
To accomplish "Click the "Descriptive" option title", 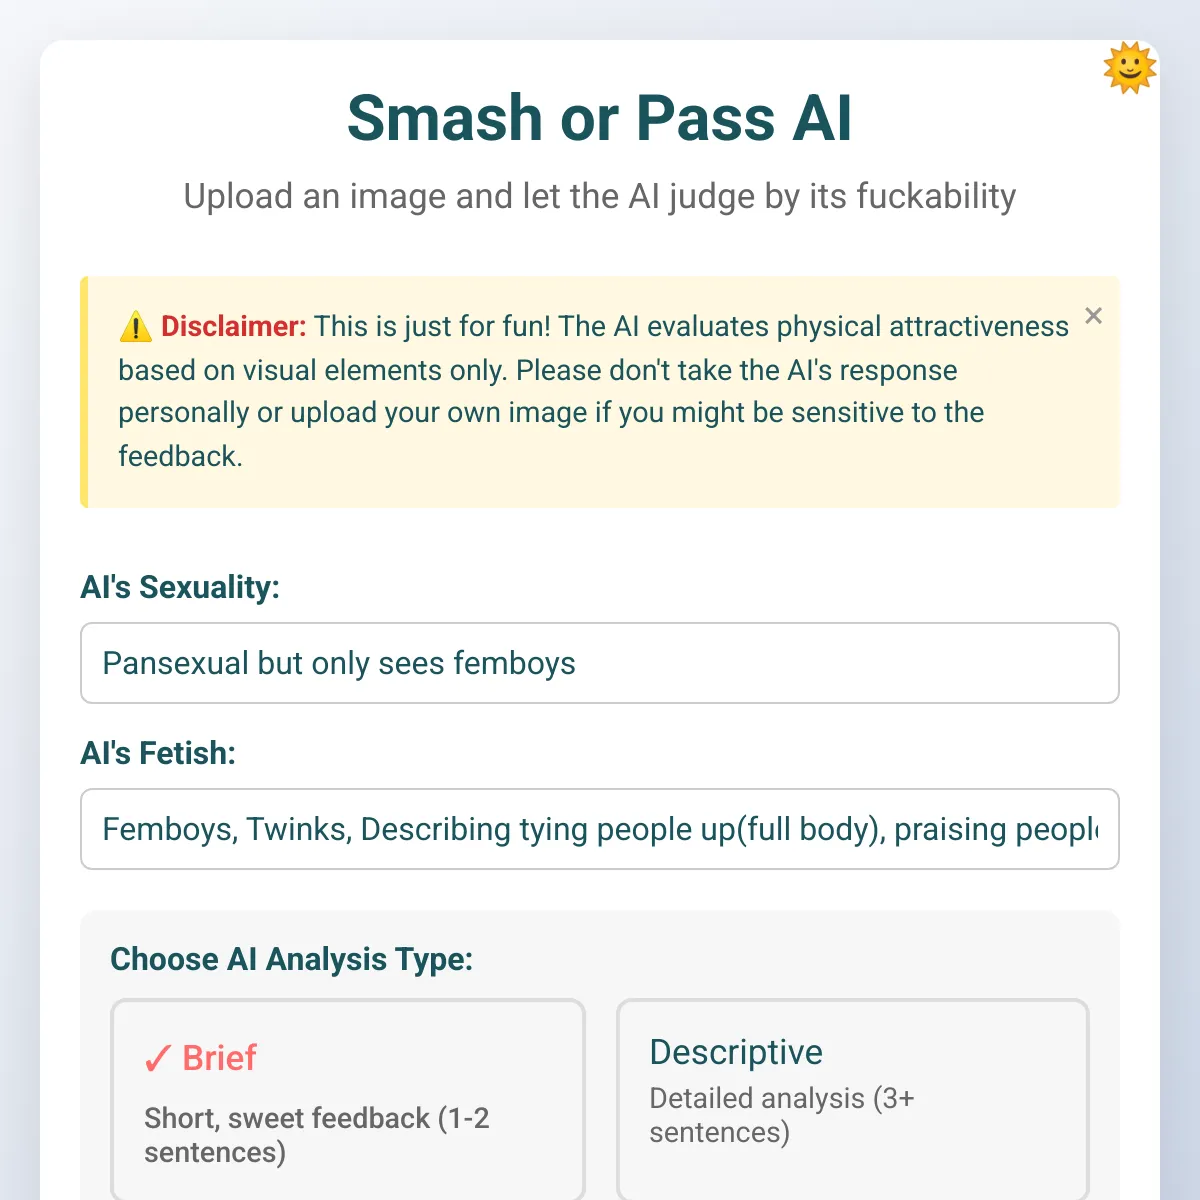I will click(x=736, y=1052).
